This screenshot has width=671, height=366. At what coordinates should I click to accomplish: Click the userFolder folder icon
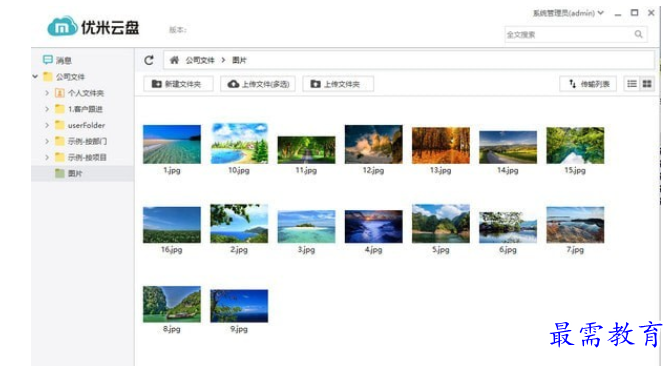coord(60,125)
